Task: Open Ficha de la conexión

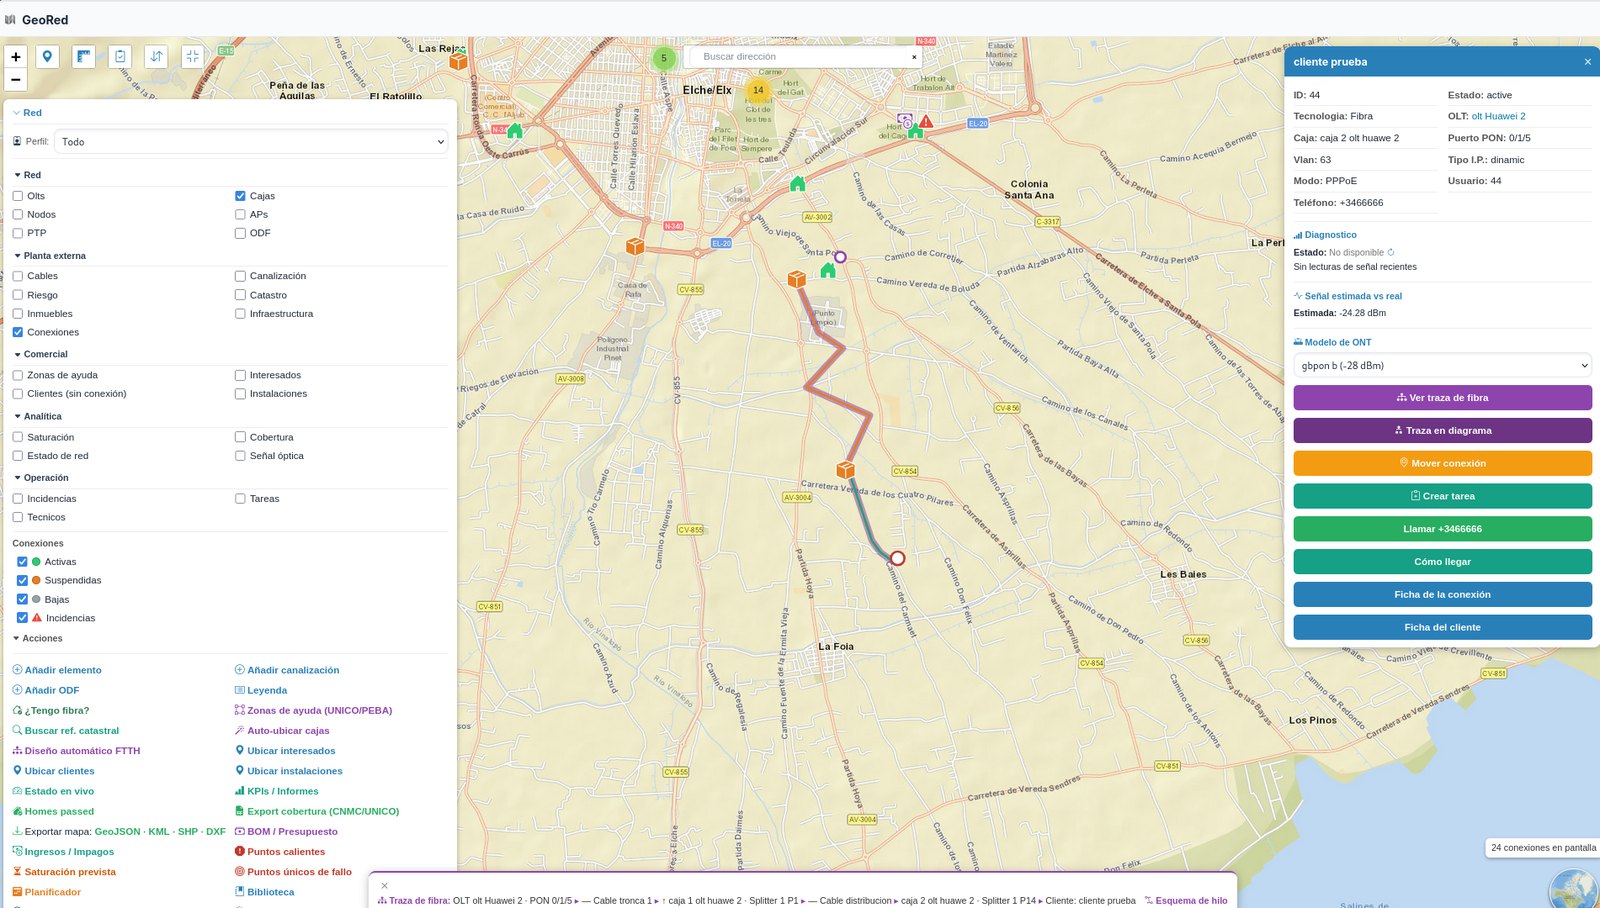Action: (x=1442, y=595)
